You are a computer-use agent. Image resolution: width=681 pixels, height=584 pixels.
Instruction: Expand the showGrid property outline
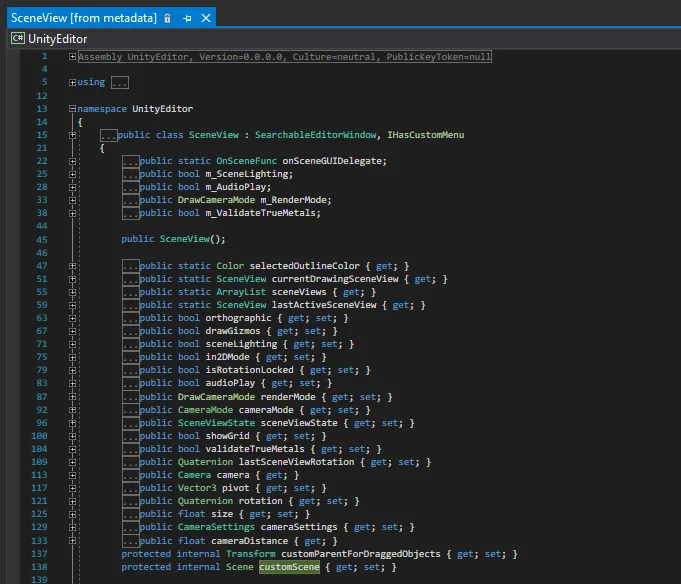coord(73,436)
